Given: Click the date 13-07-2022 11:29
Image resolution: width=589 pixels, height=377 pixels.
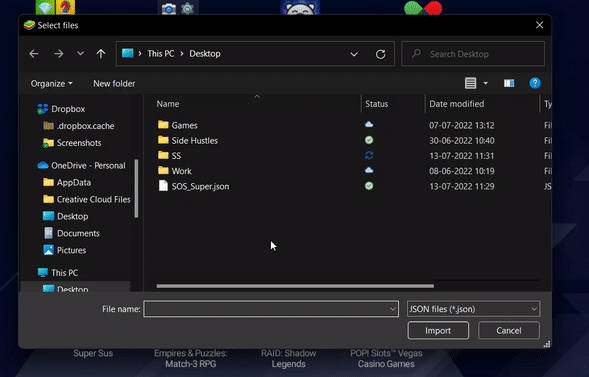Looking at the screenshot, I should coord(462,187).
